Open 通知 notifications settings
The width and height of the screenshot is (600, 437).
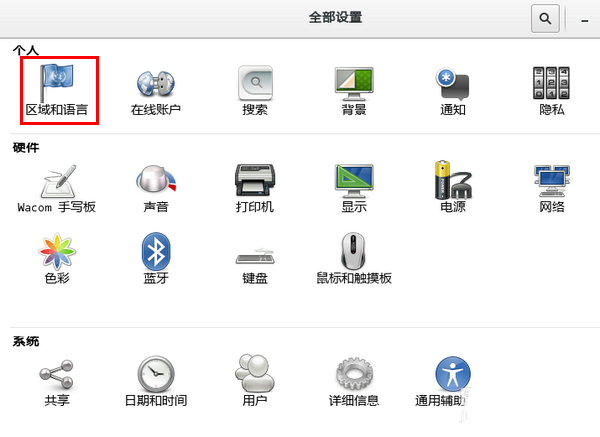click(453, 92)
